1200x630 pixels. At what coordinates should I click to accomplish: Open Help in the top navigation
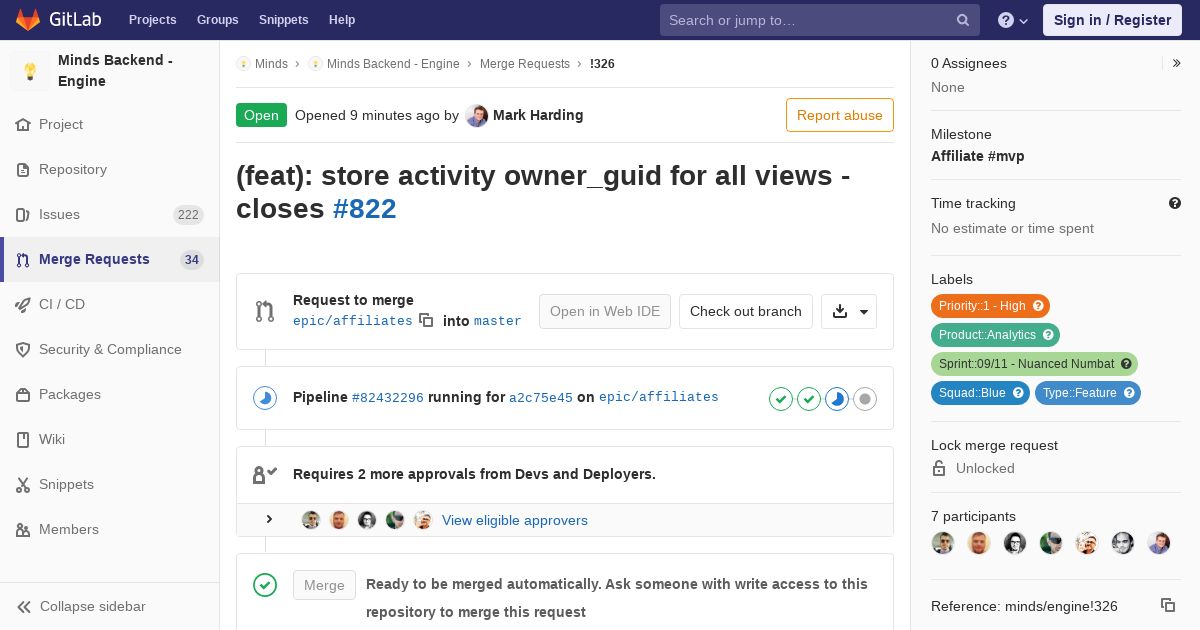tap(342, 20)
